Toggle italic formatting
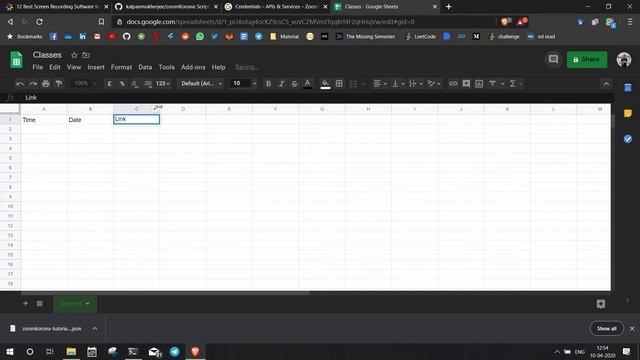Viewport: 640px width, 360px height. [281, 84]
